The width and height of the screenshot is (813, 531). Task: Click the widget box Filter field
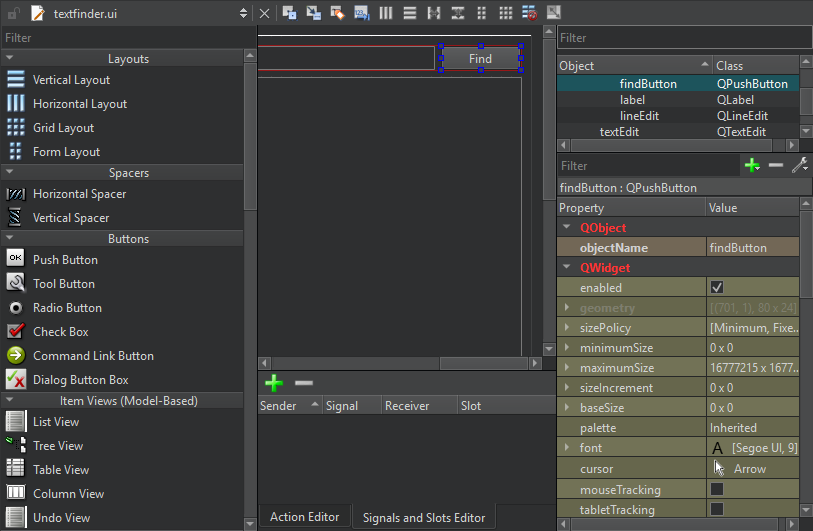120,37
